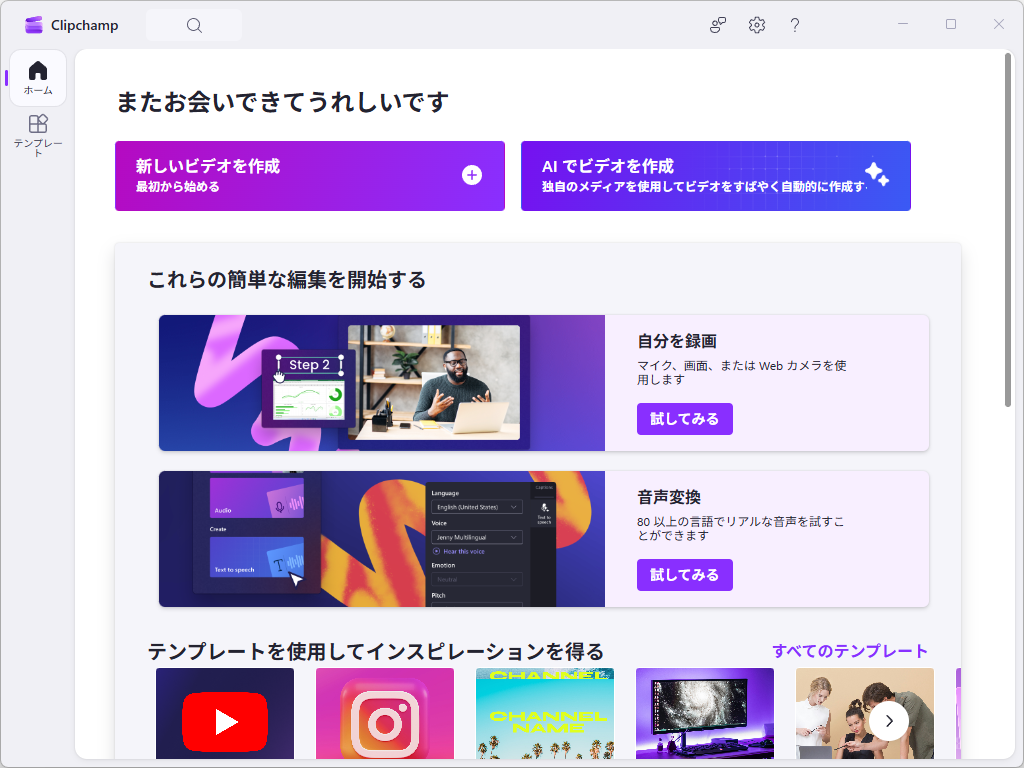Switch to the テンプレート sidebar tab
Viewport: 1024px width, 768px height.
click(x=38, y=135)
